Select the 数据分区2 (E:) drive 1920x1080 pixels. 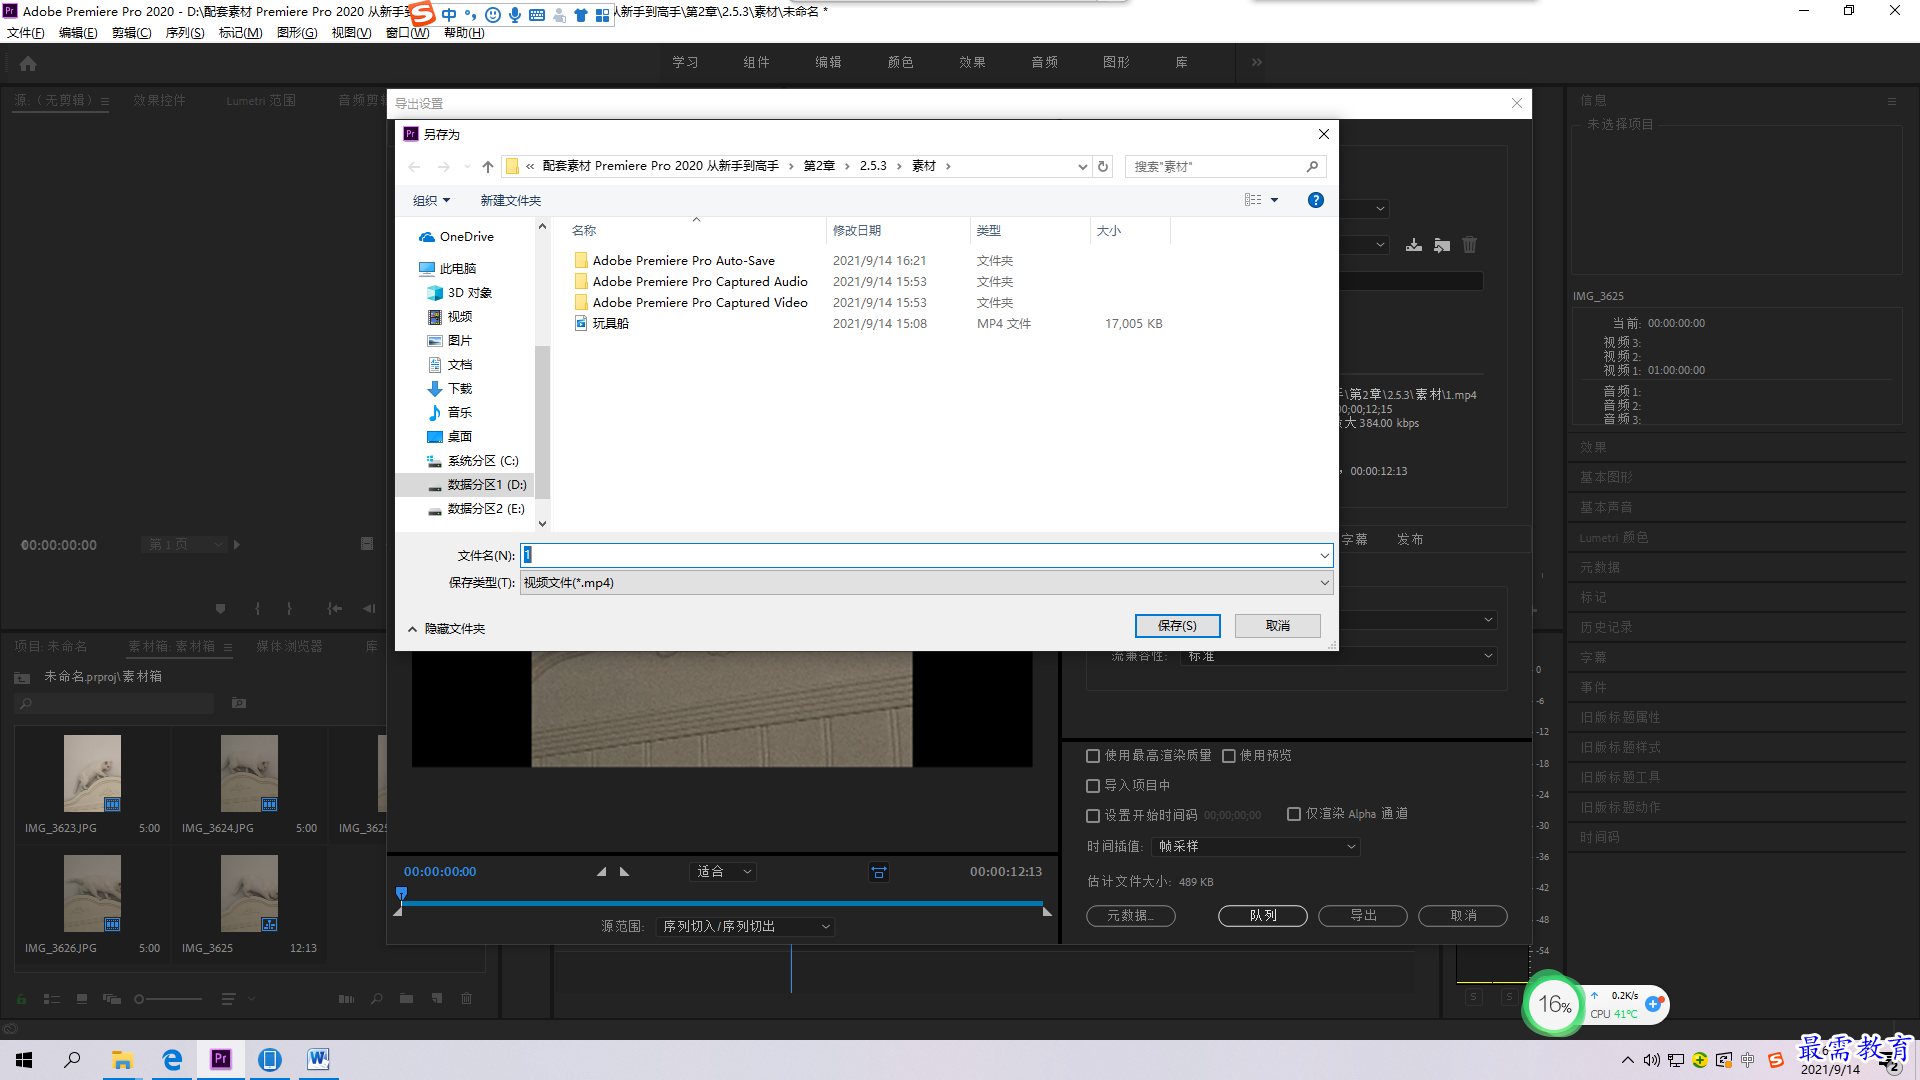click(x=486, y=509)
